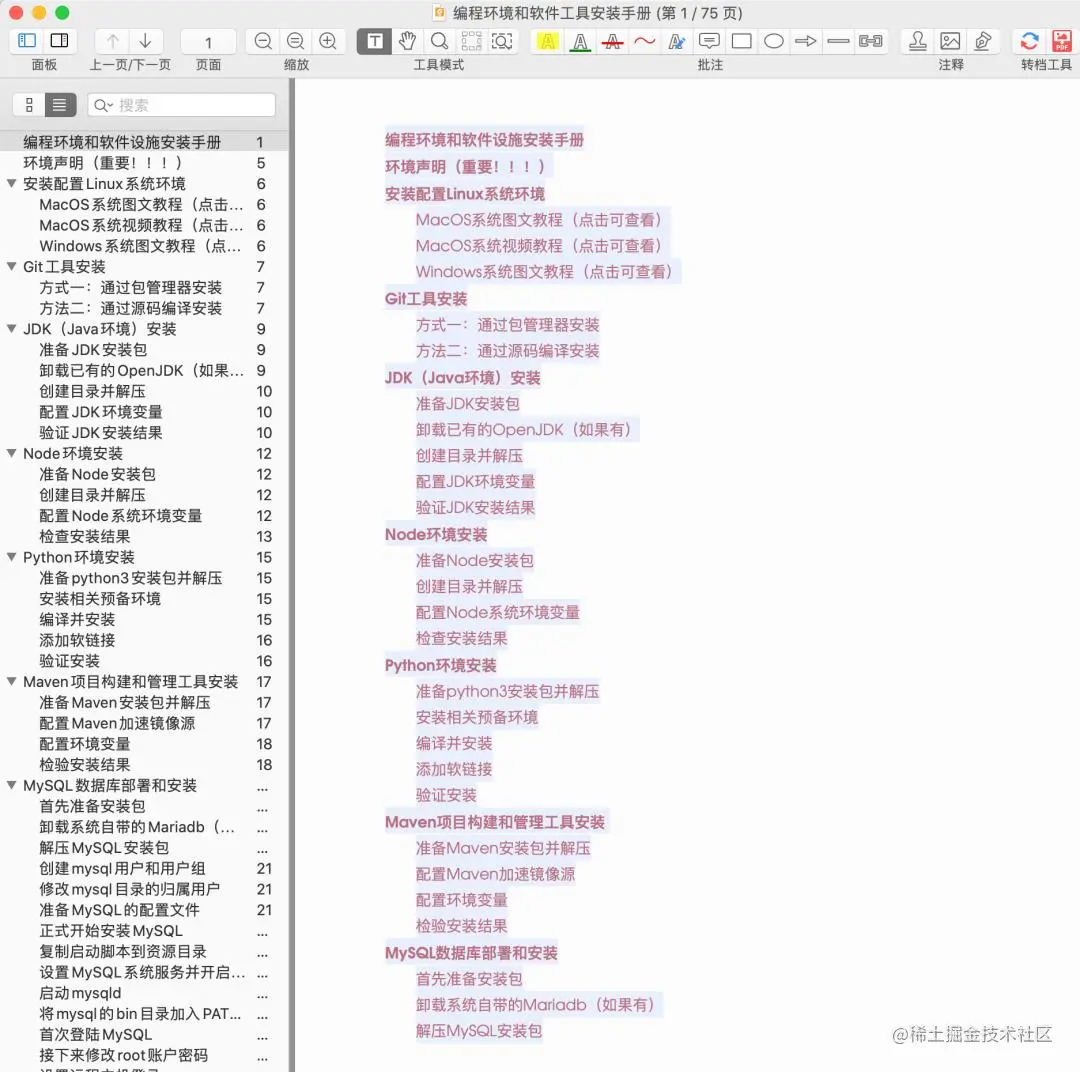
Task: Select the Magnify tool
Action: click(x=439, y=41)
